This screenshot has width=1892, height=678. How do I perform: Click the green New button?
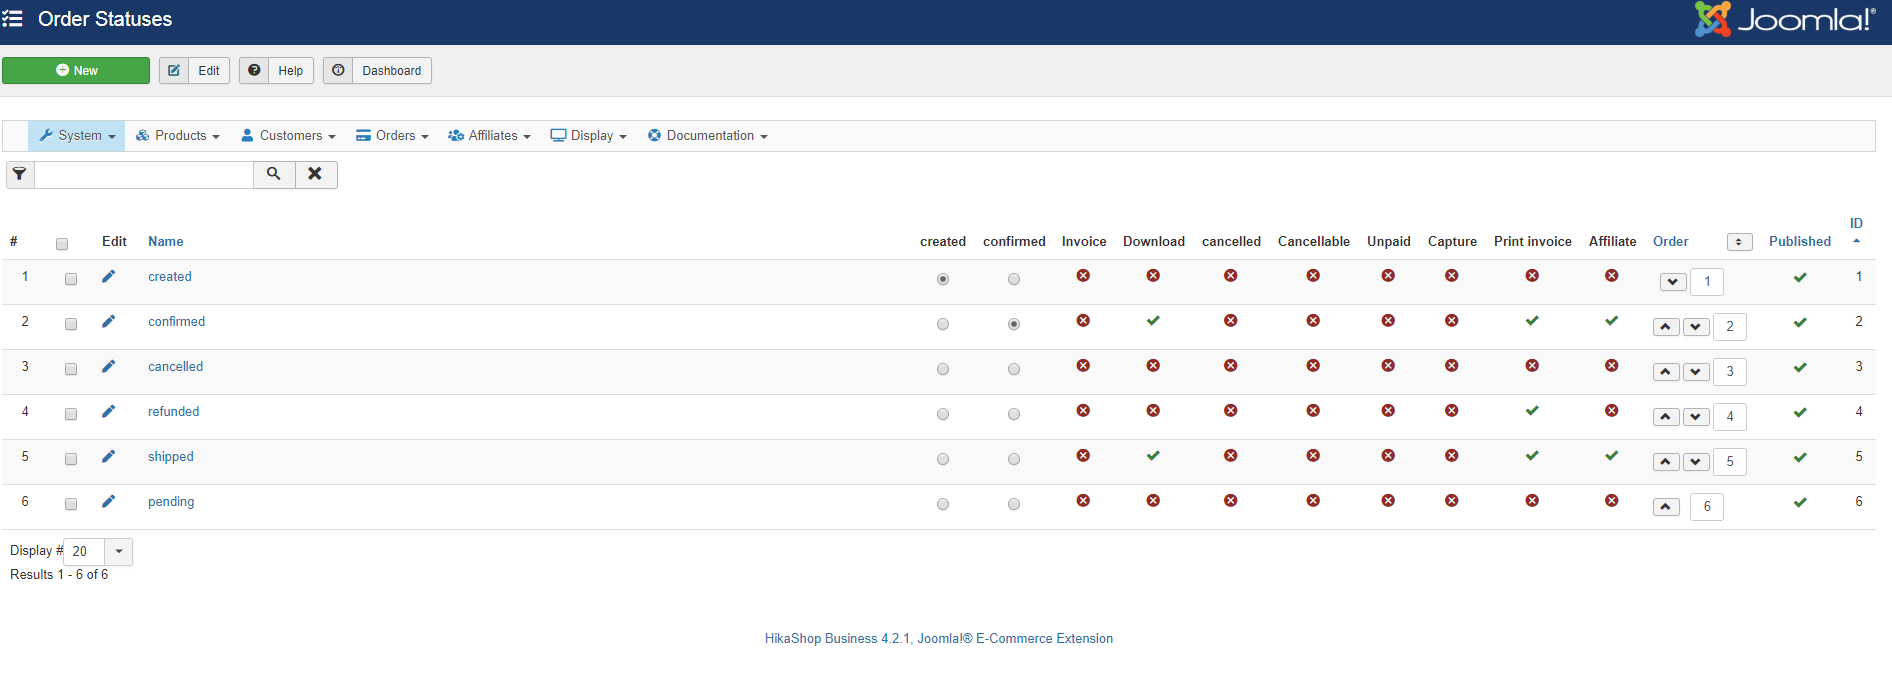click(76, 71)
